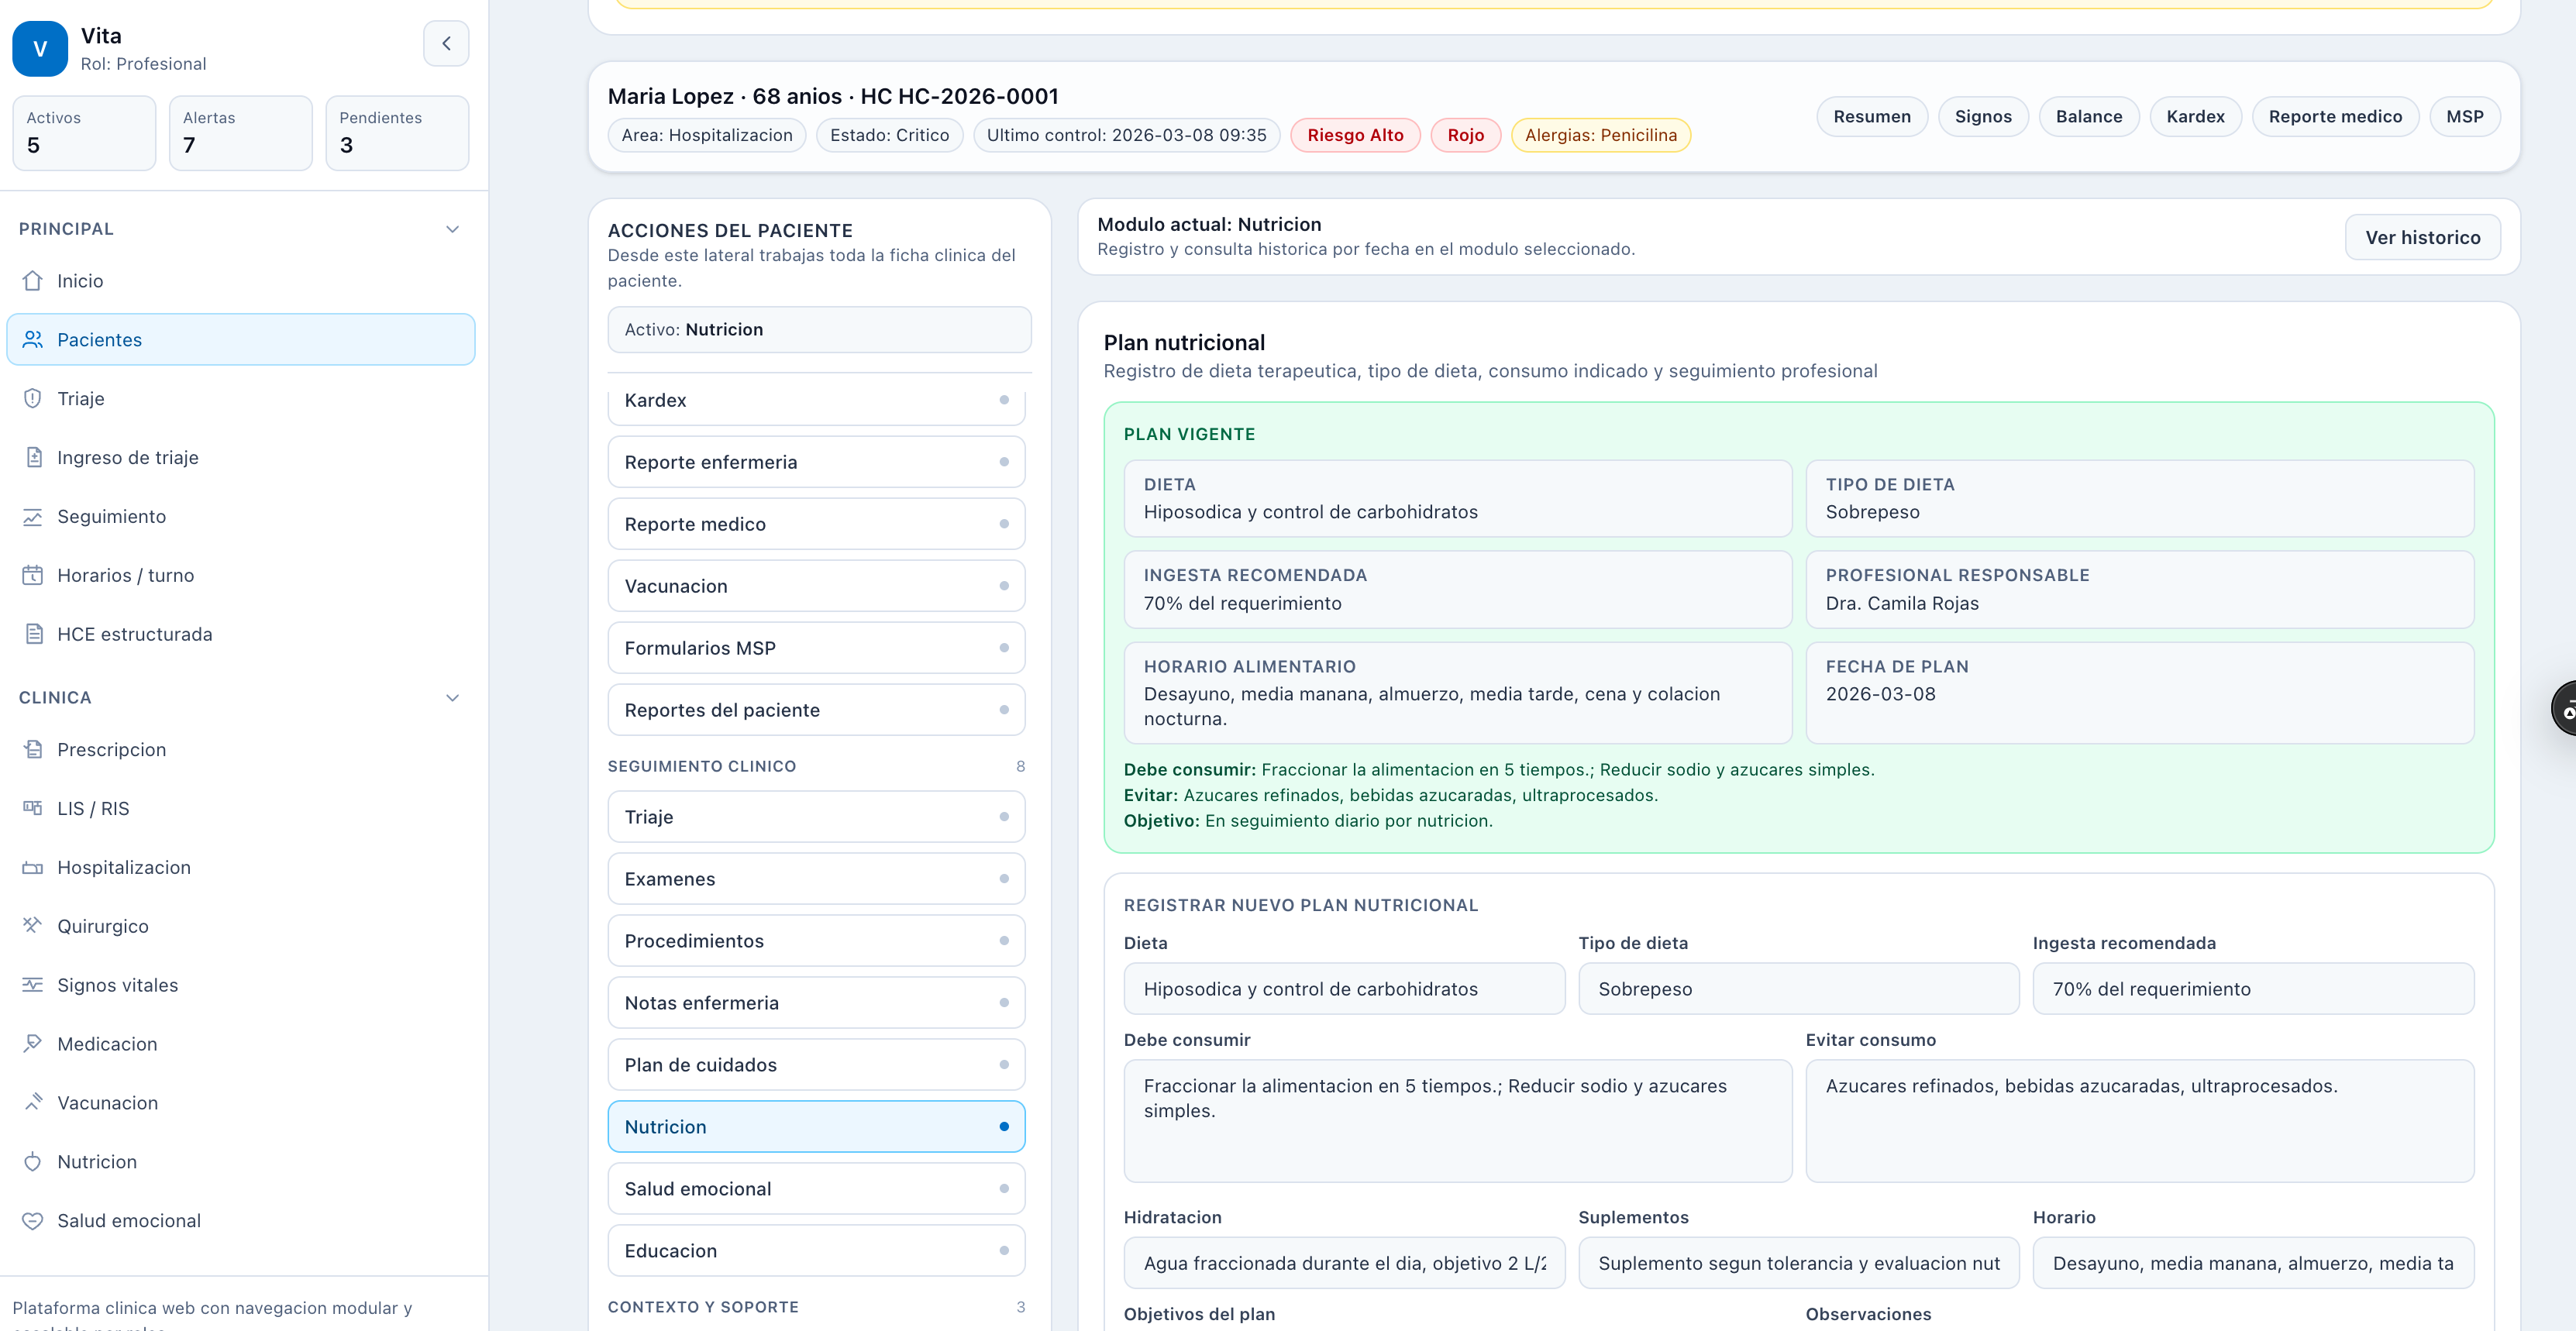Open the Resumen tab
Screen dimensions: 2576x1331
click(1872, 117)
